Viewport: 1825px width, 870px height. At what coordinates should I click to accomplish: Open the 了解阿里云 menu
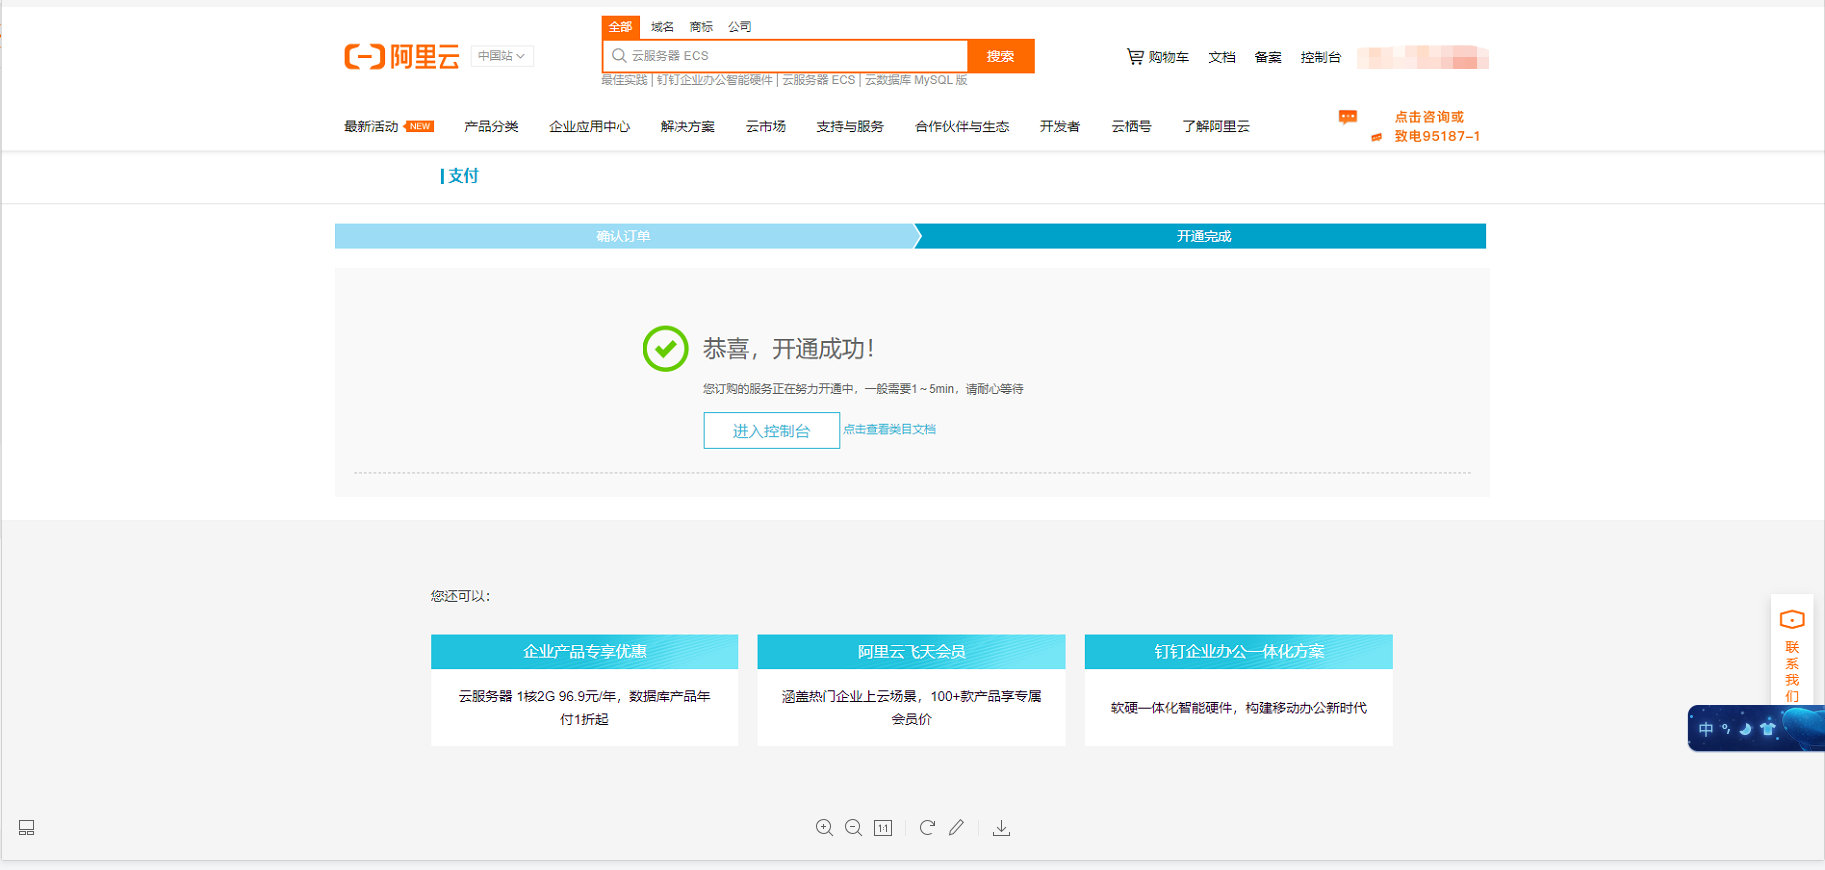[x=1216, y=126]
